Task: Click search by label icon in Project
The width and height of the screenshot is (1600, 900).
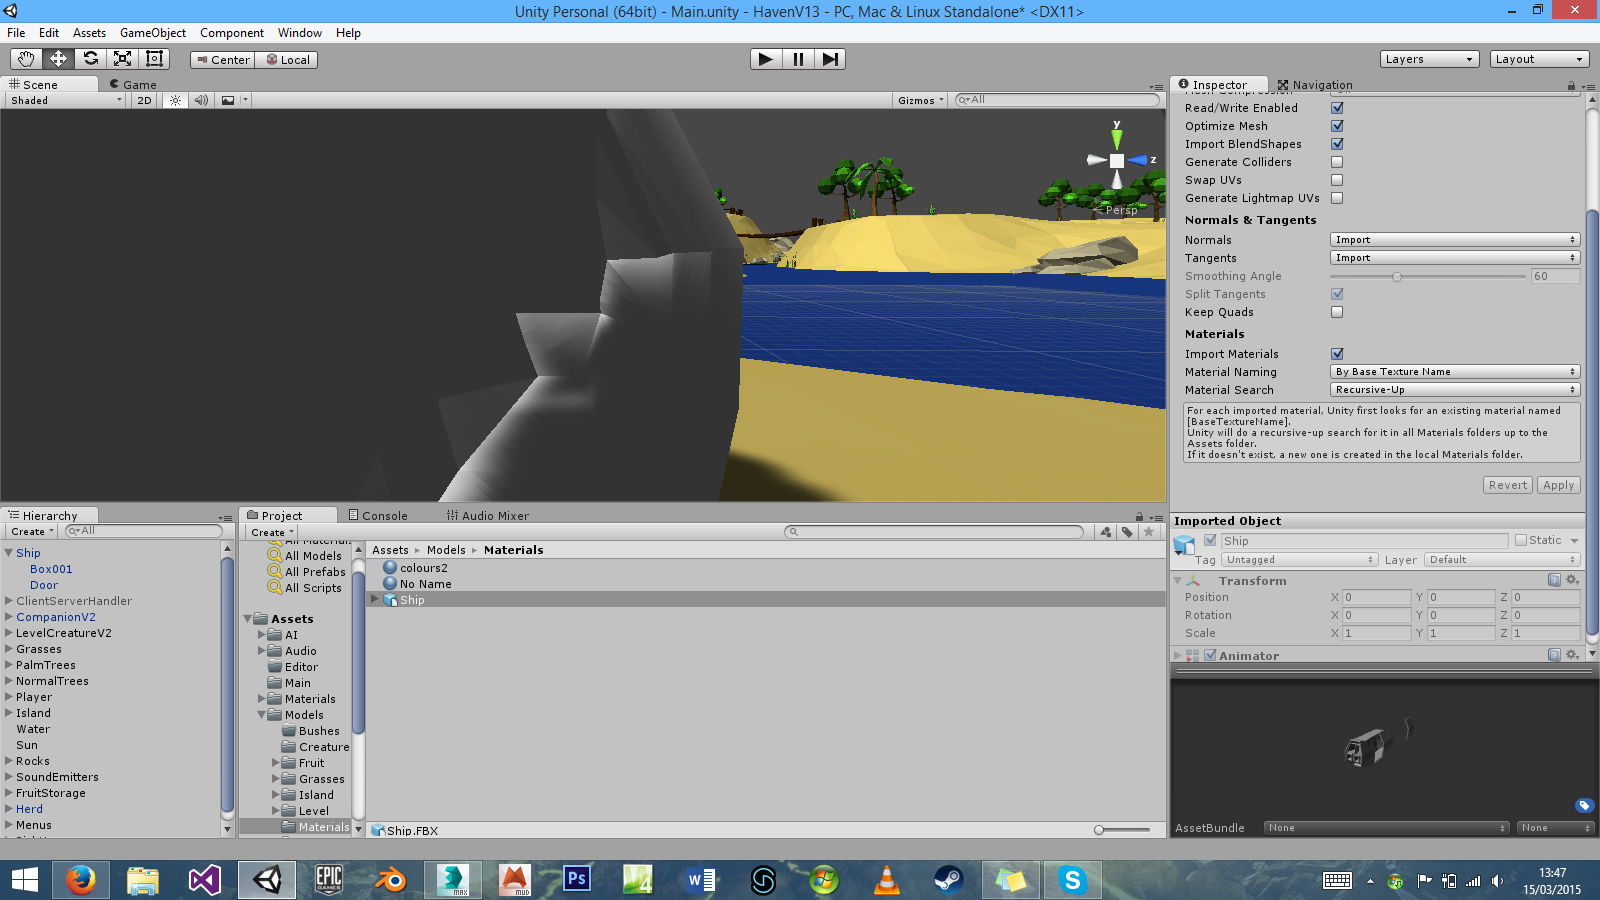Action: tap(1127, 532)
